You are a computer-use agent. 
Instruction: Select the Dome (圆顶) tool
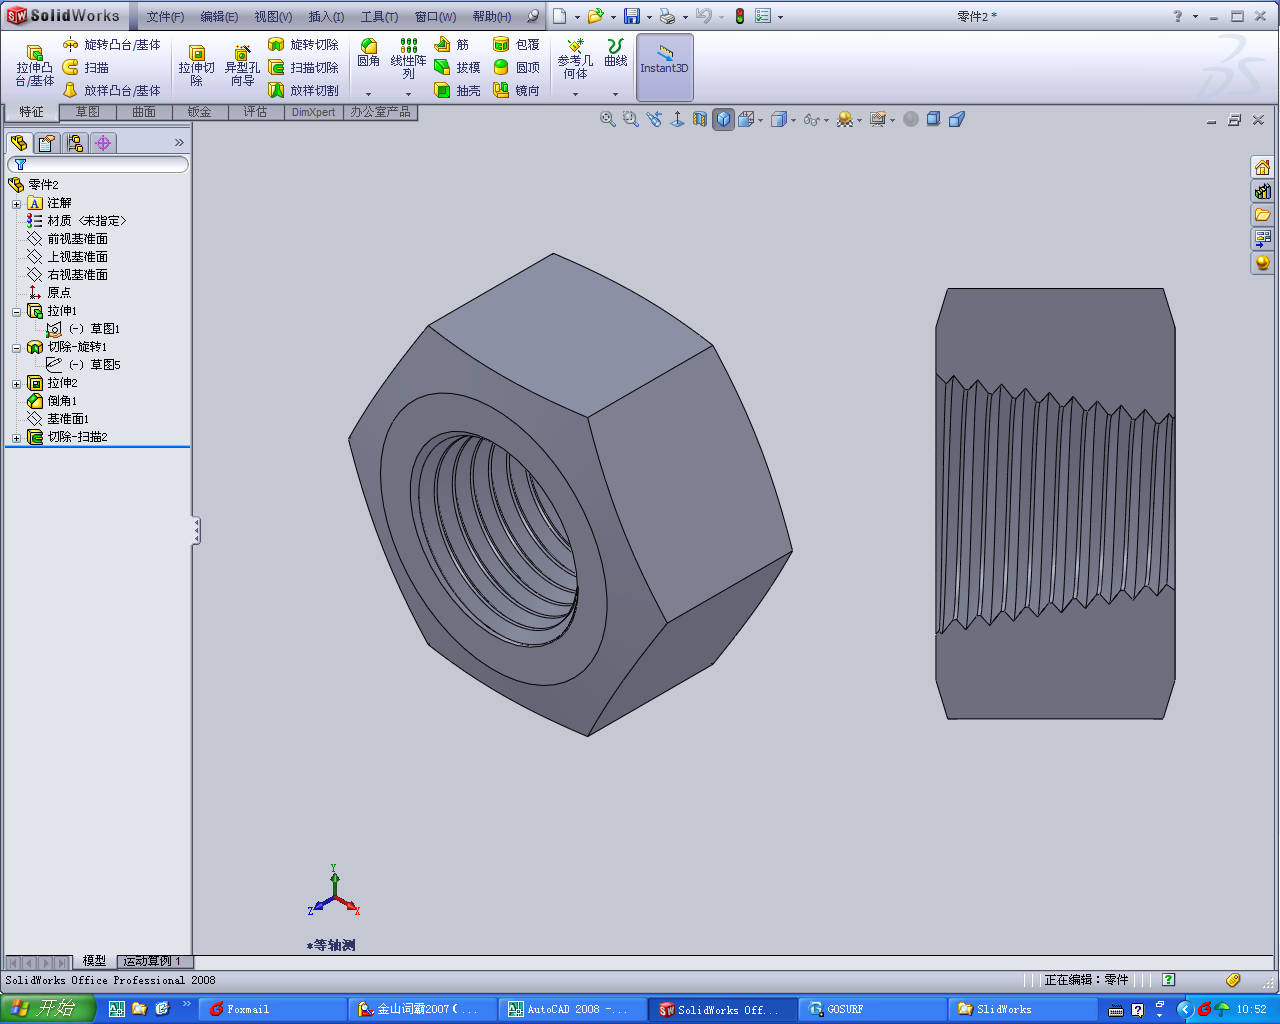point(516,67)
